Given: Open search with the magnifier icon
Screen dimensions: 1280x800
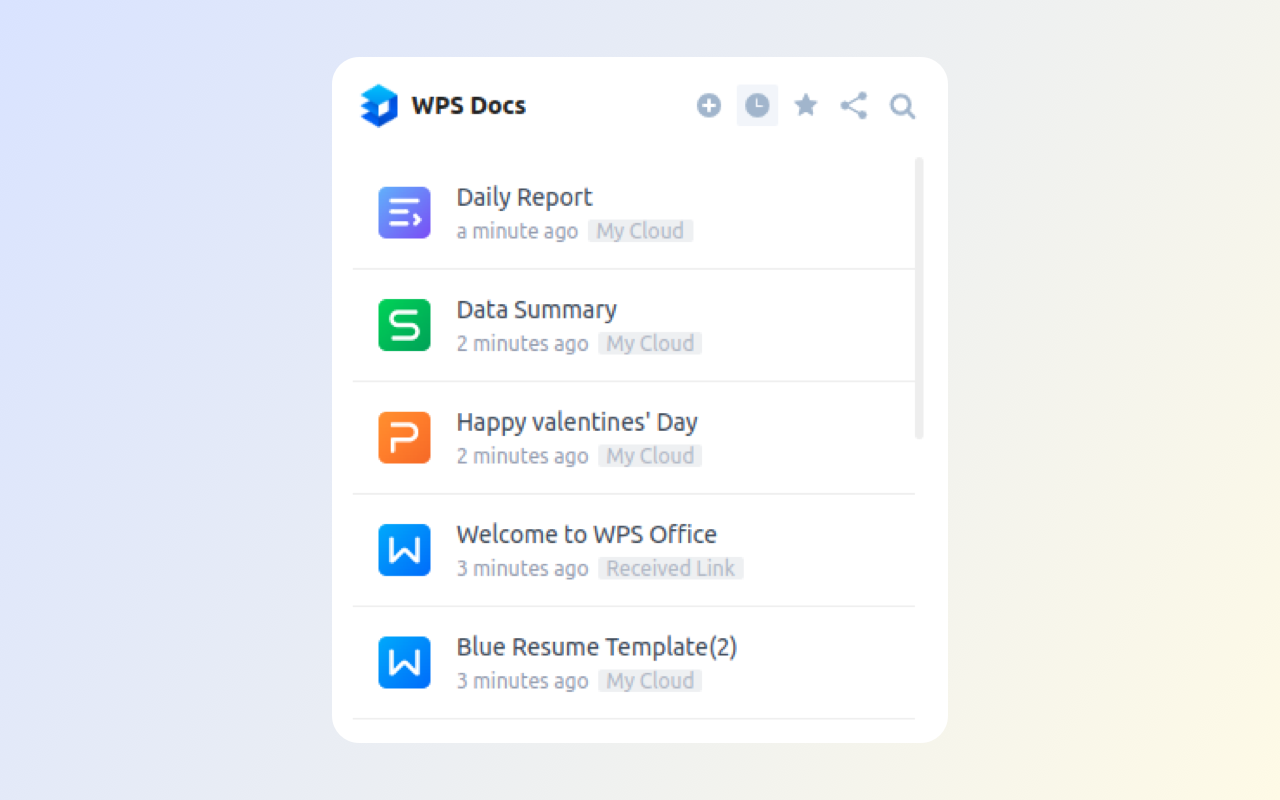Looking at the screenshot, I should (903, 107).
